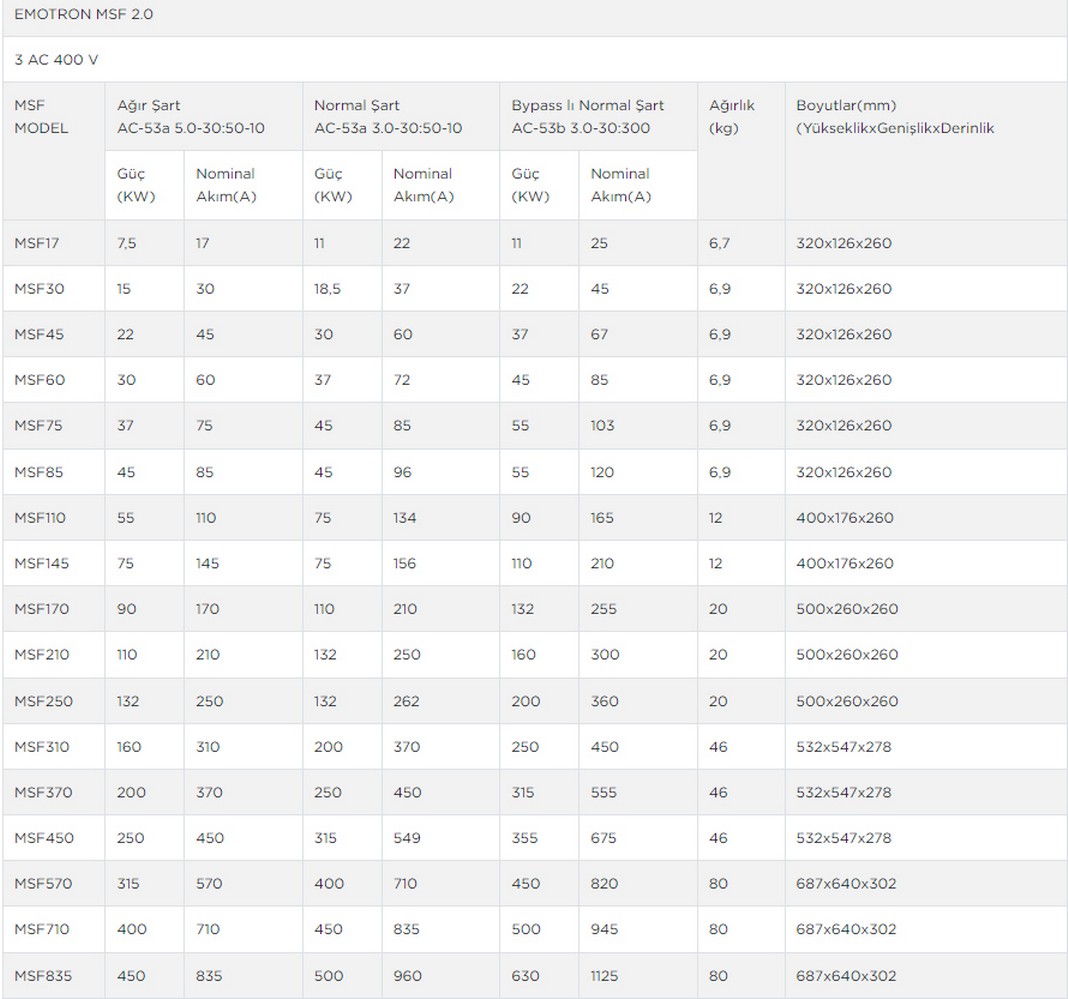1068x999 pixels.
Task: Click the MSF170 model name
Action: [x=42, y=609]
